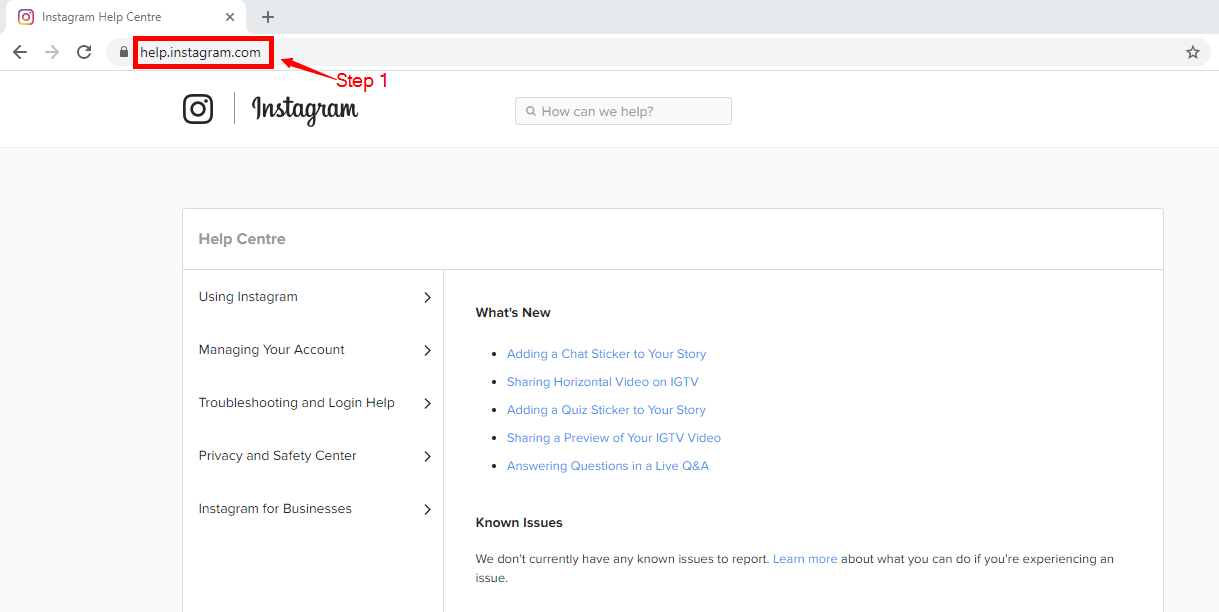Click the Instagram favicon on the tab
This screenshot has height=612, width=1219.
[26, 17]
